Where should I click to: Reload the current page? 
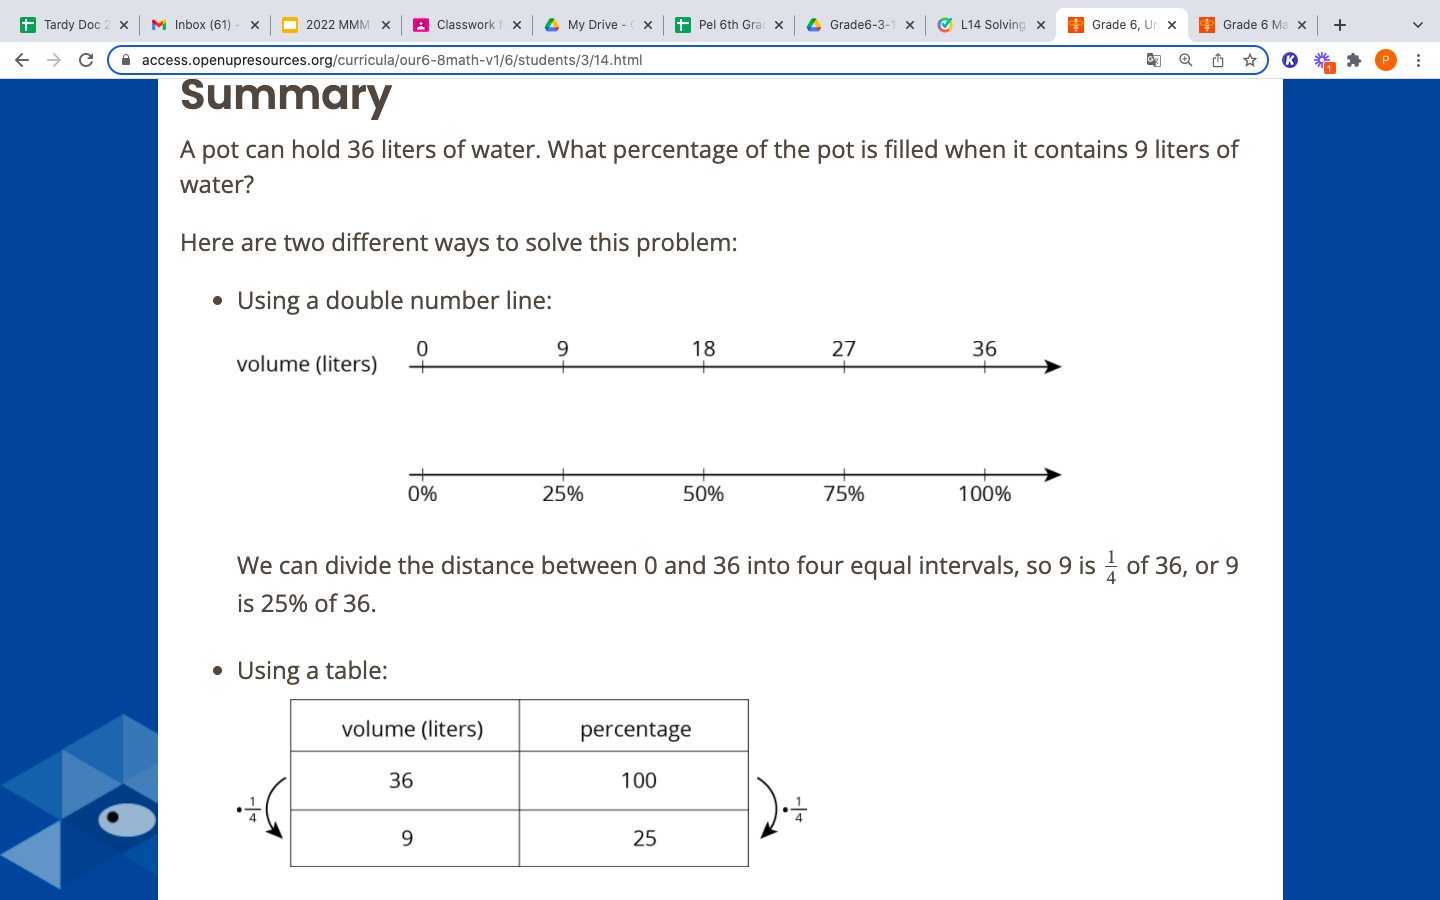[86, 60]
